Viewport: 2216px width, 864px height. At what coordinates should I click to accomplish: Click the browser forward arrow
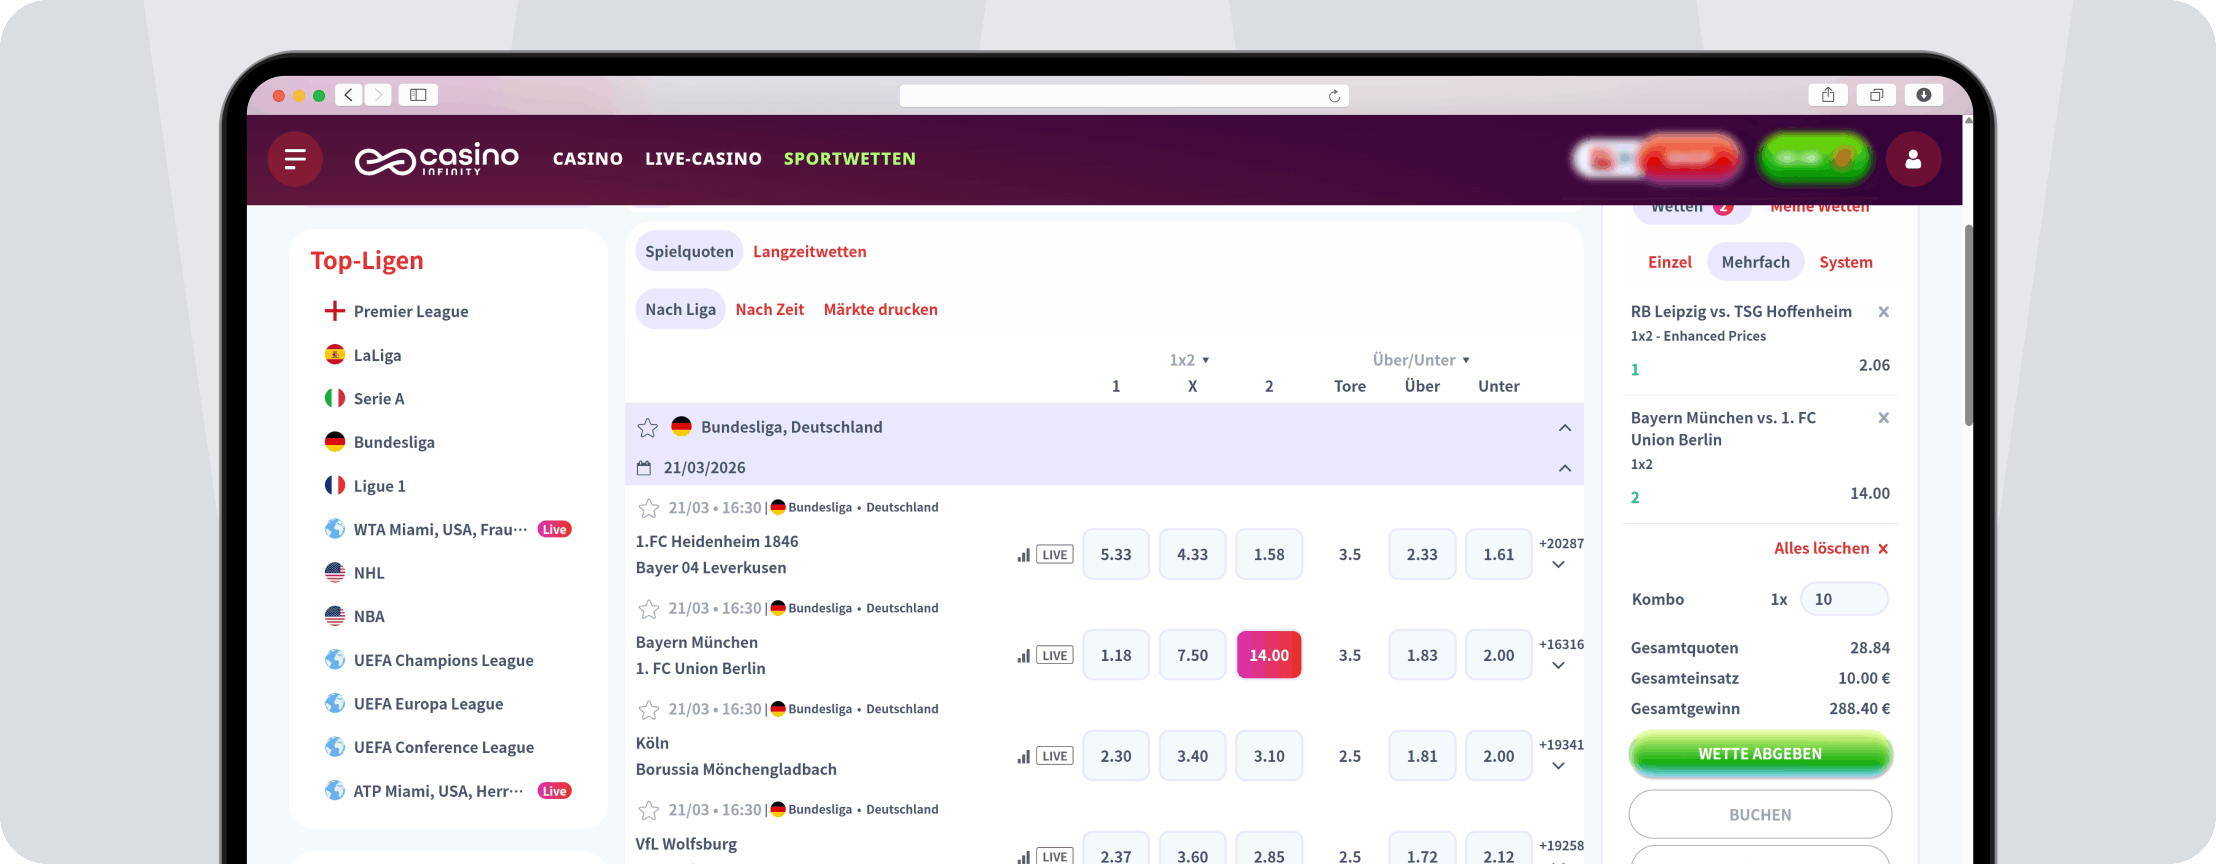[x=378, y=95]
